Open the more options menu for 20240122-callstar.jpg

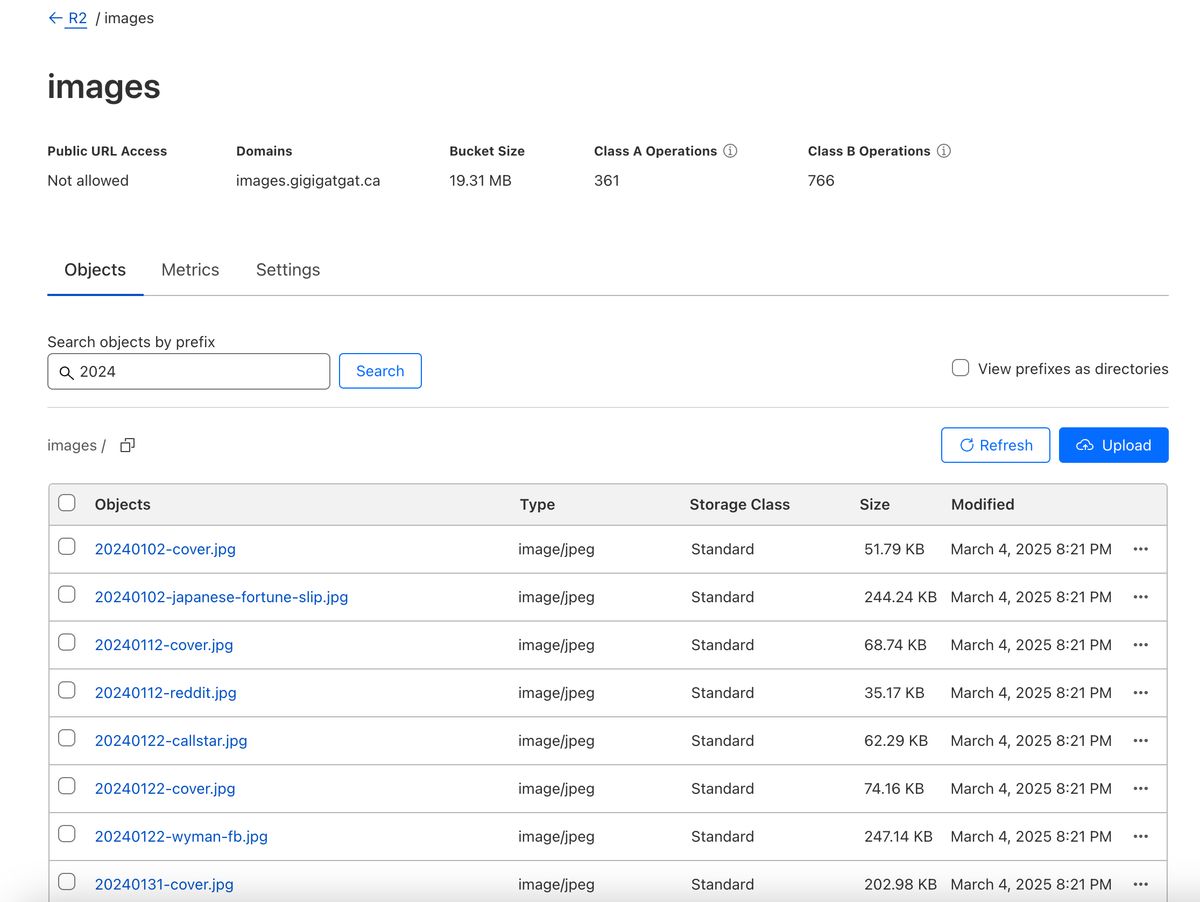tap(1140, 741)
